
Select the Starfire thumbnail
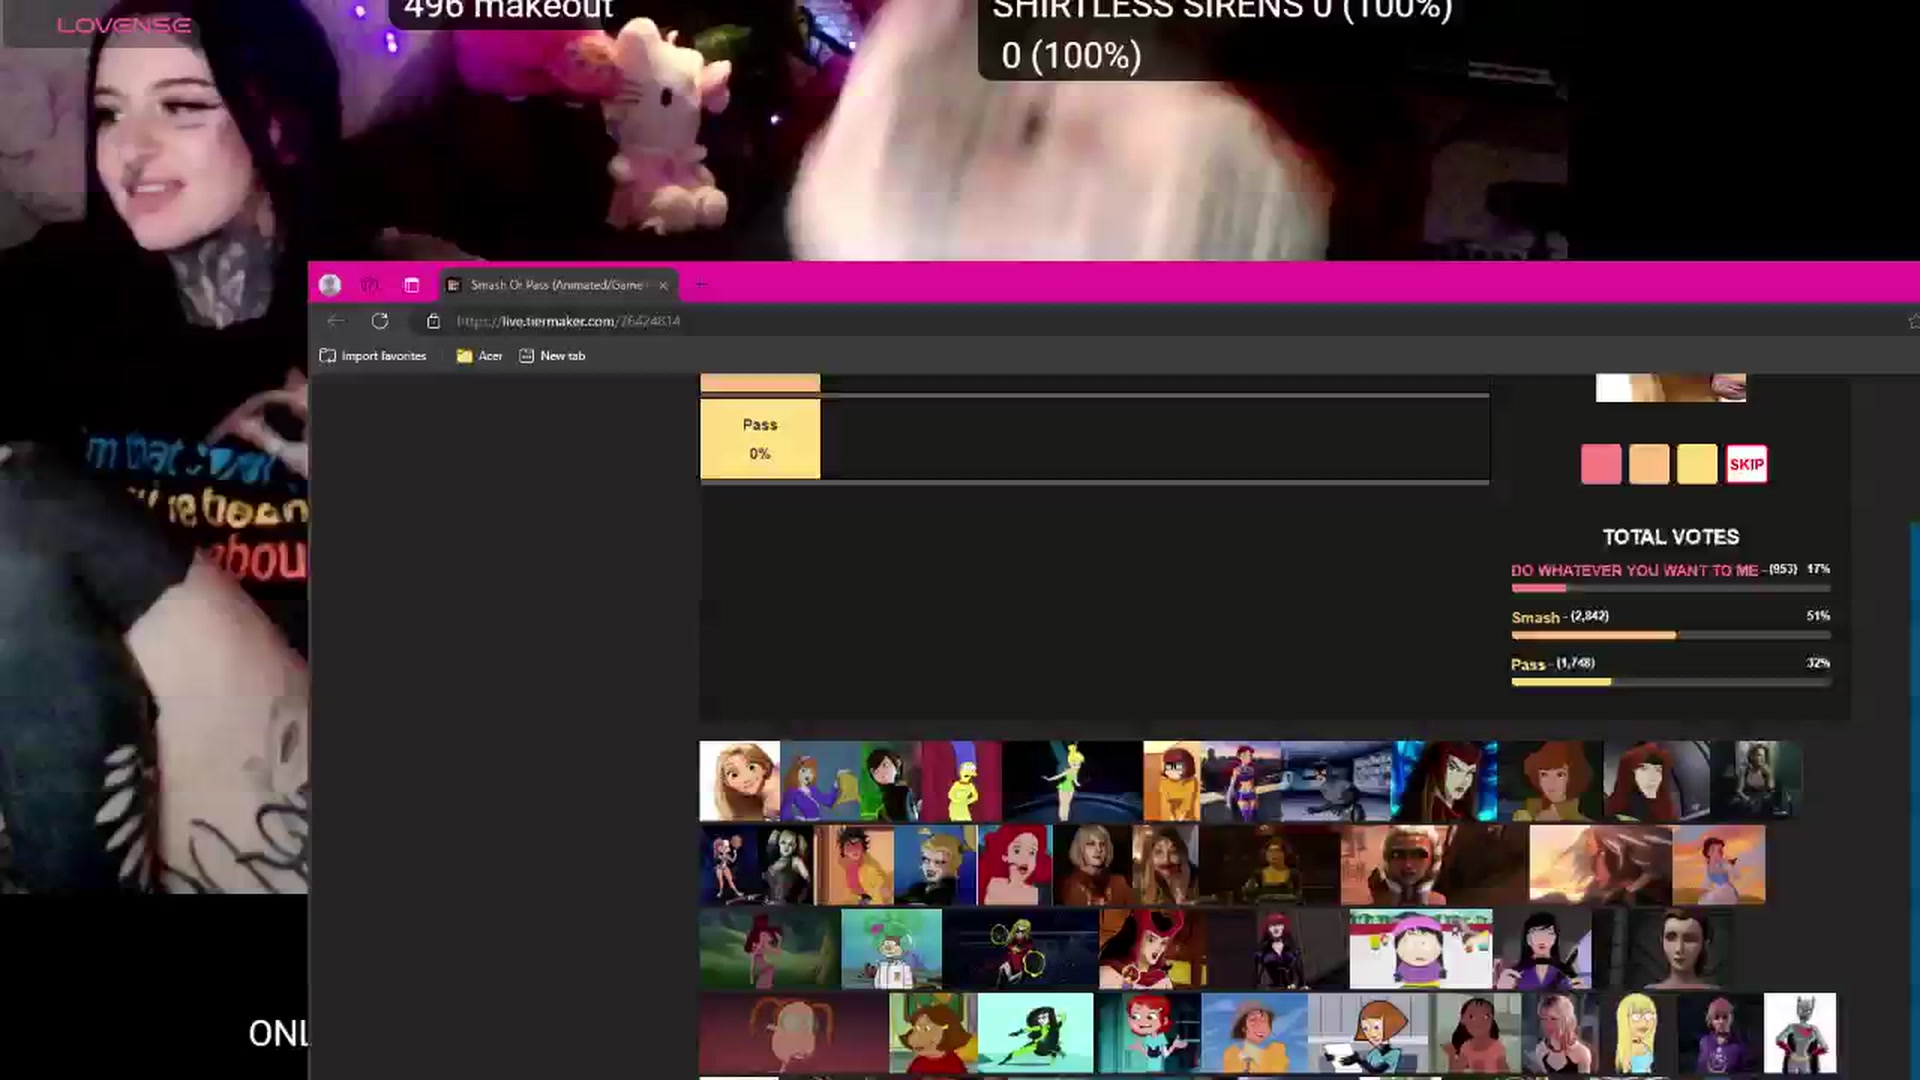coord(1241,781)
